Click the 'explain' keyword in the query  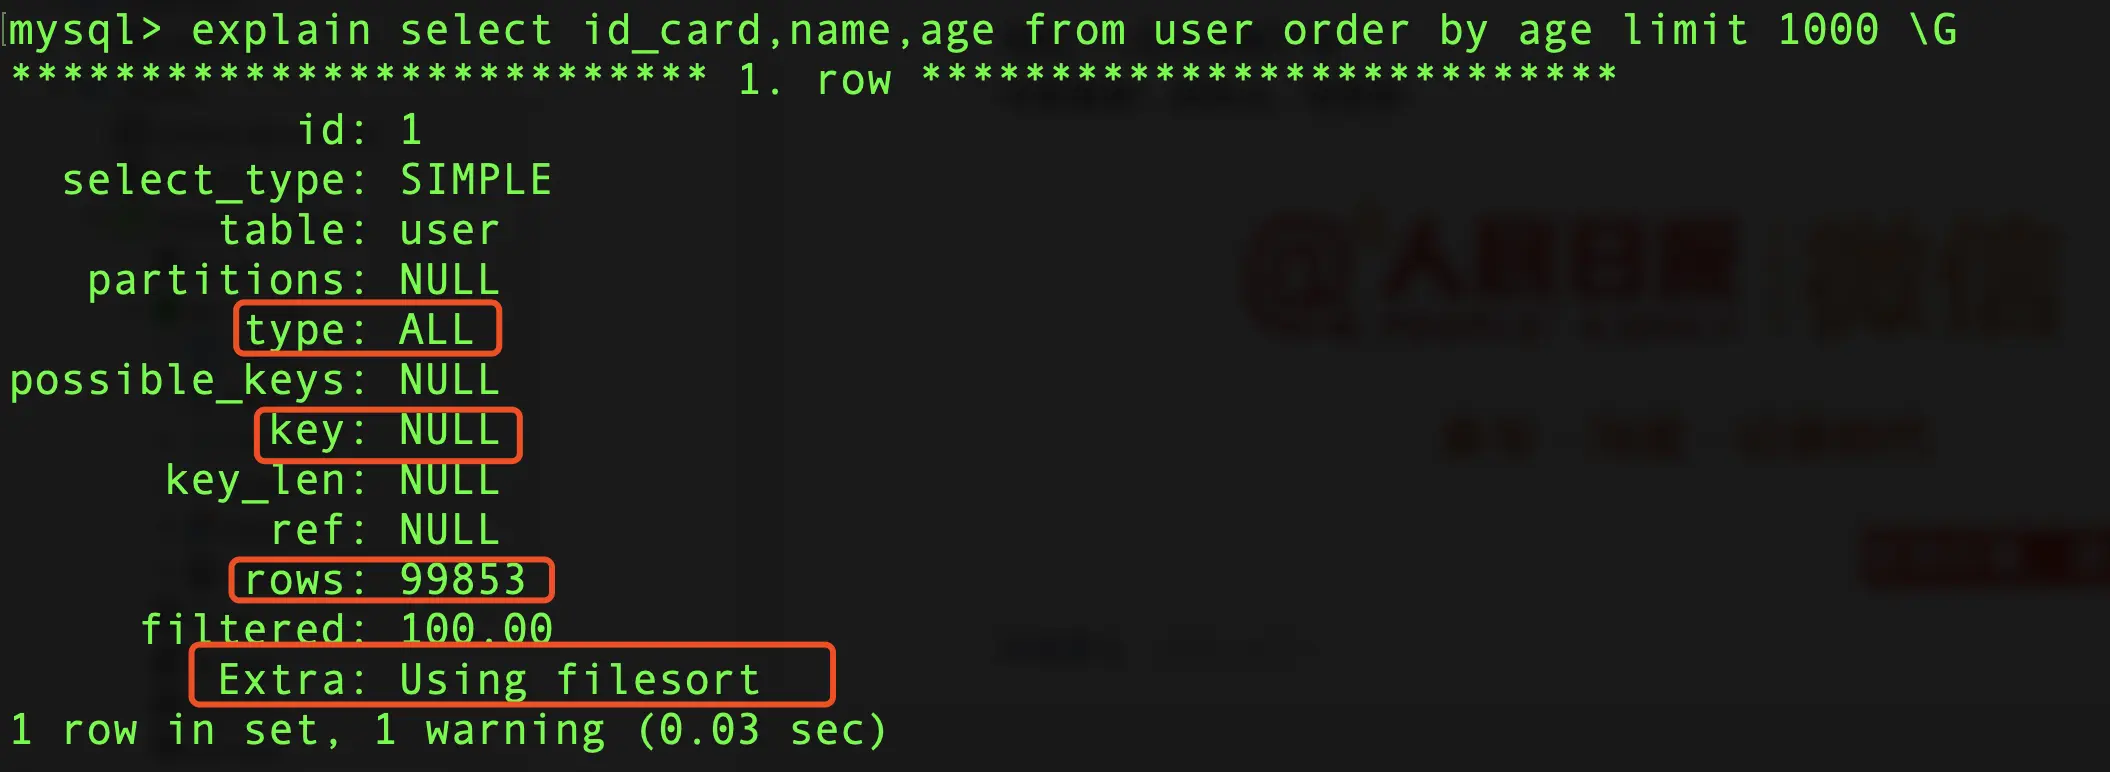pos(281,31)
